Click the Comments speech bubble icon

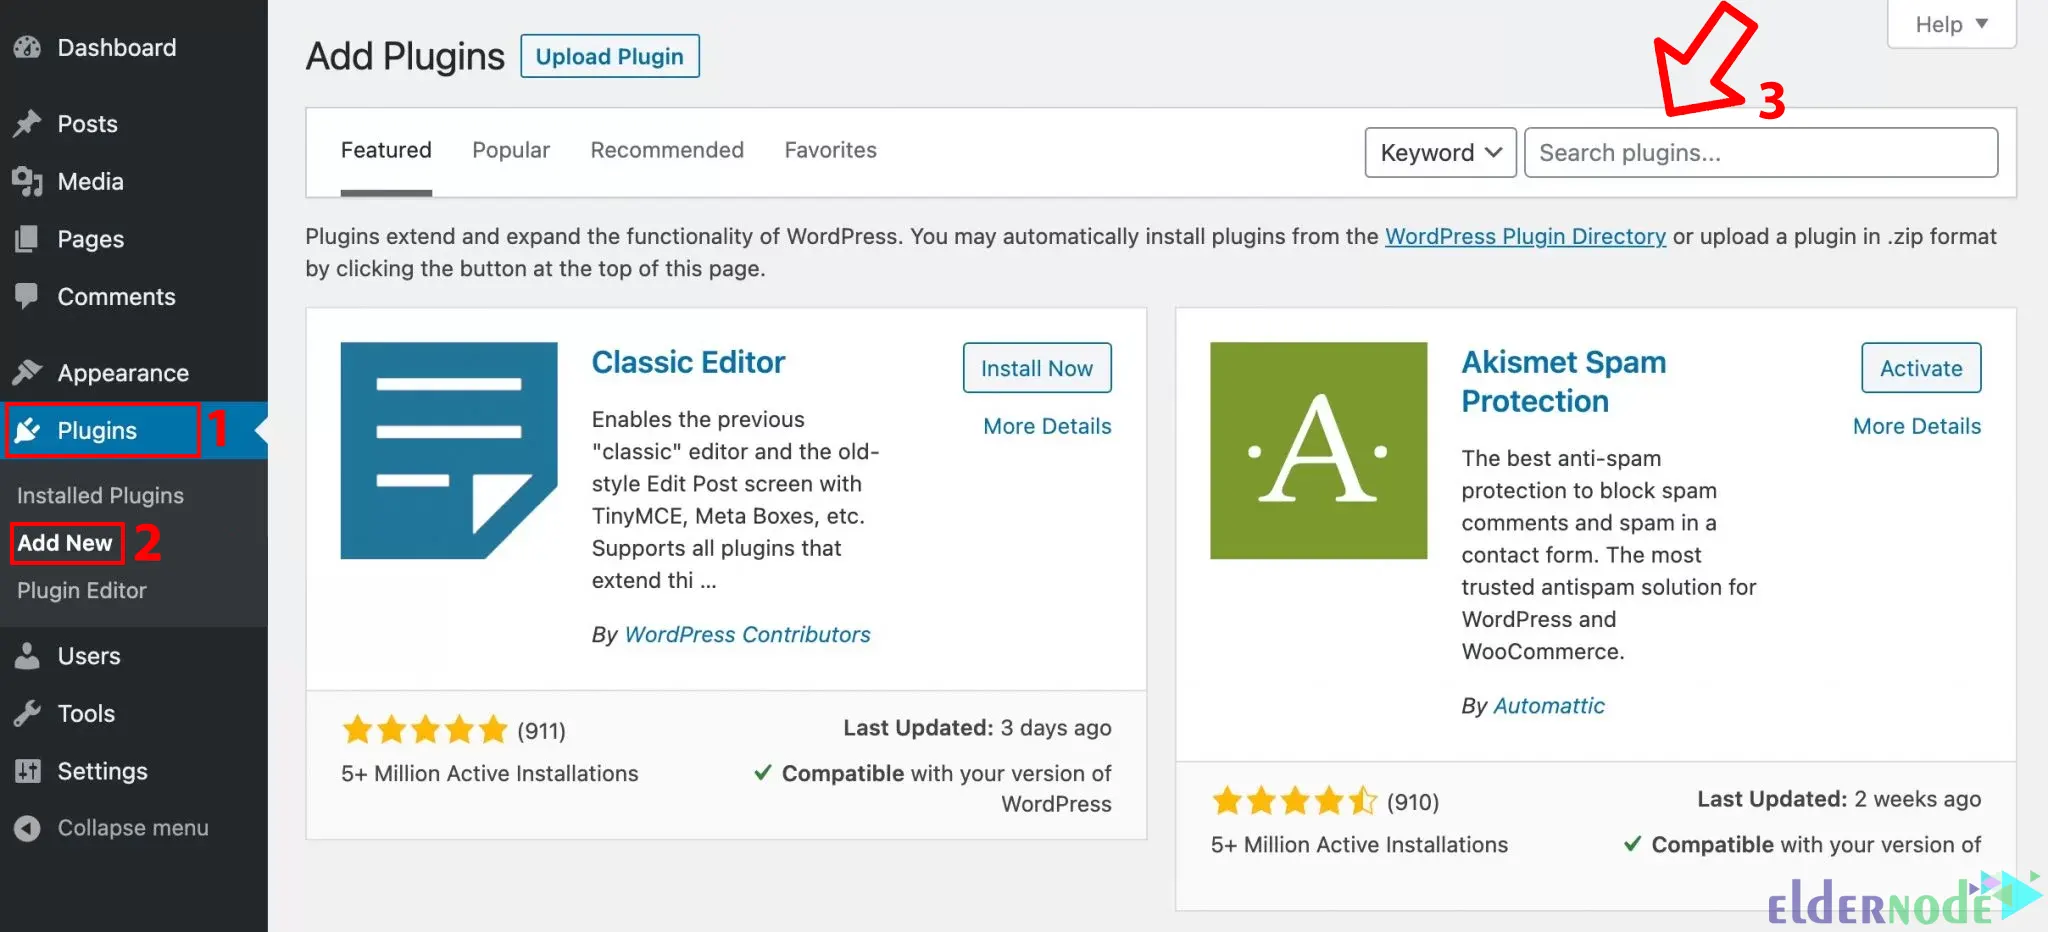(27, 296)
